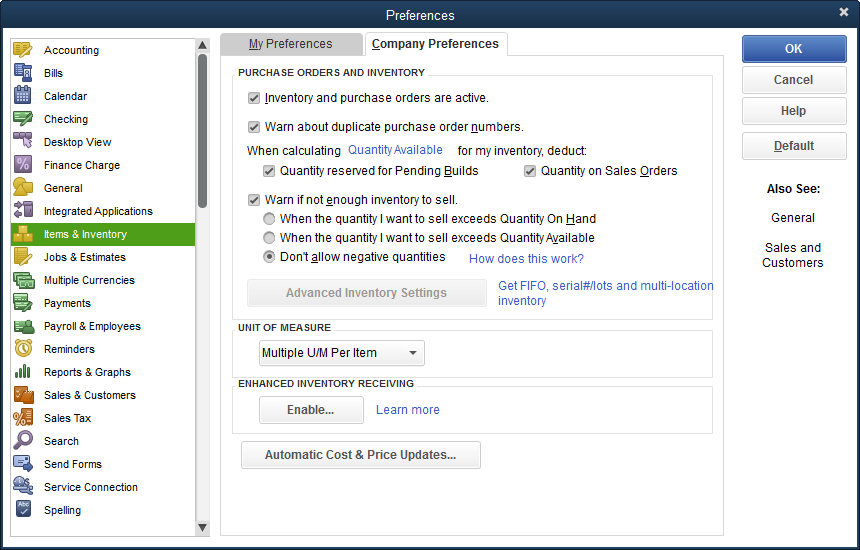Click the Payments icon in sidebar

pyautogui.click(x=23, y=303)
